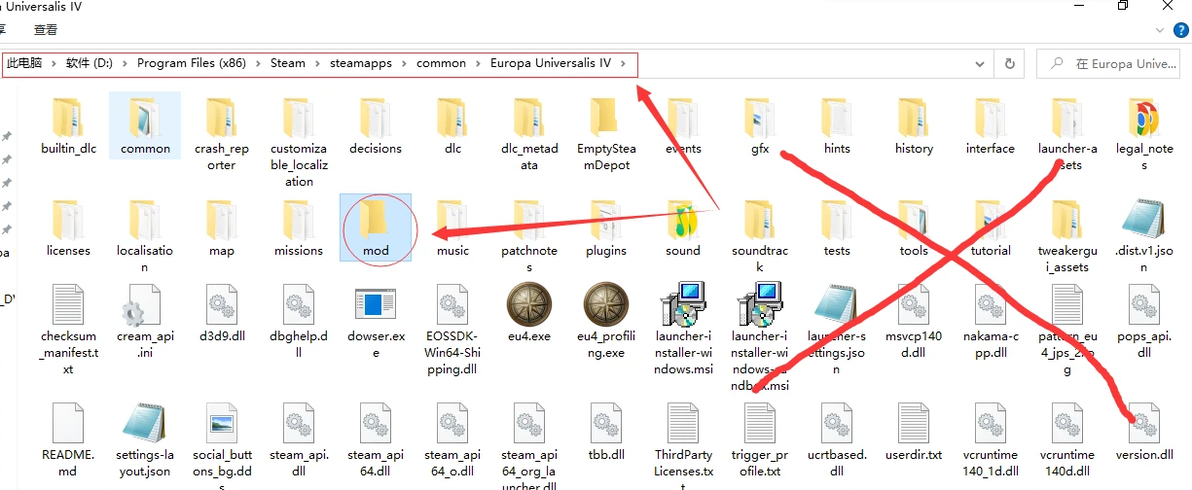Expand chevron after steamapps breadcrumb

click(x=404, y=63)
